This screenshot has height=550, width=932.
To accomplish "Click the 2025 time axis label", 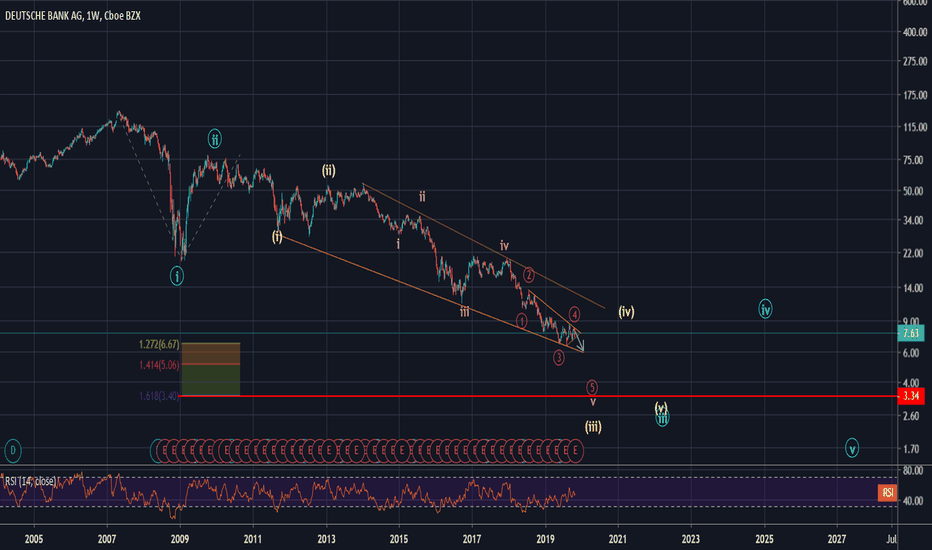I will click(x=764, y=539).
